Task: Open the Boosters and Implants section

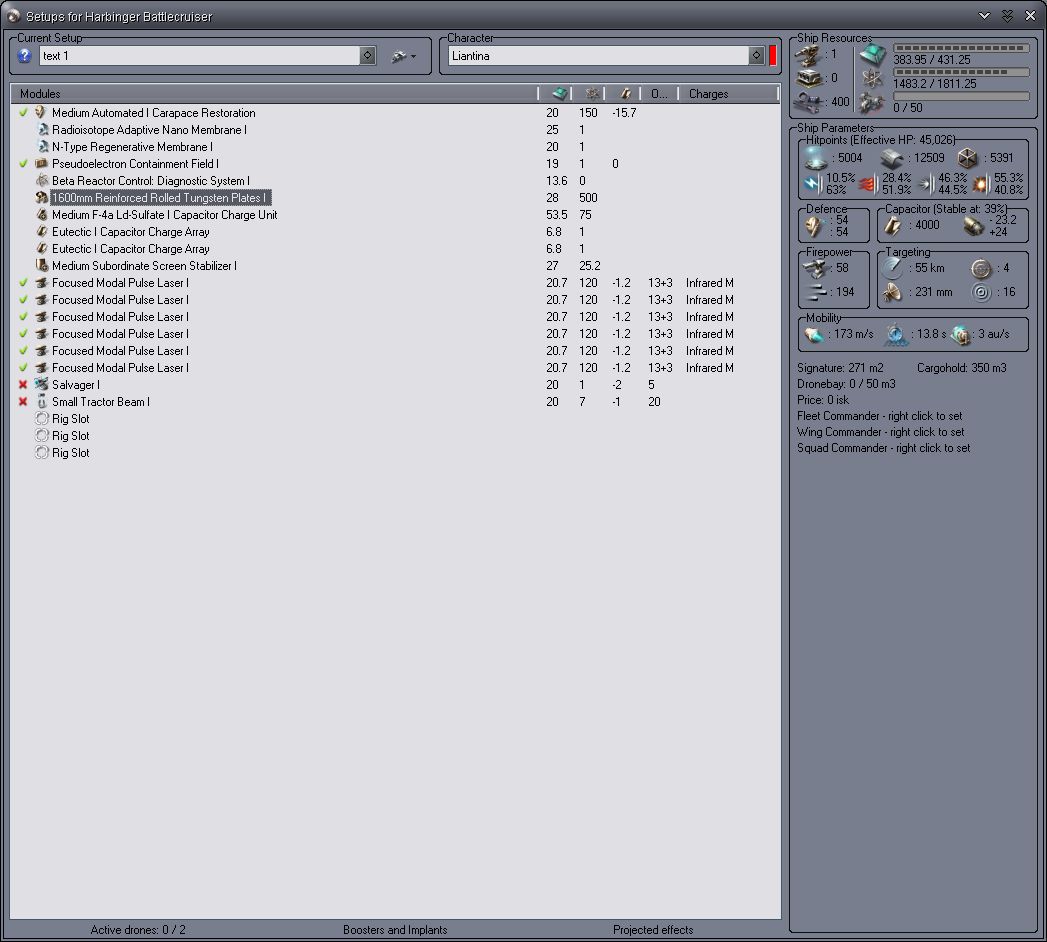Action: pyautogui.click(x=395, y=929)
